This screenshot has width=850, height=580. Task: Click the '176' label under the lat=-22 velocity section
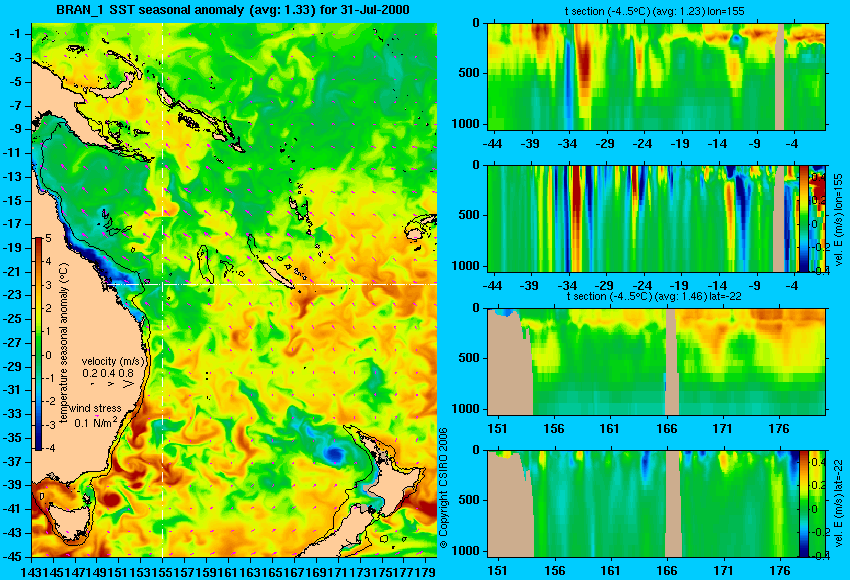coord(780,571)
